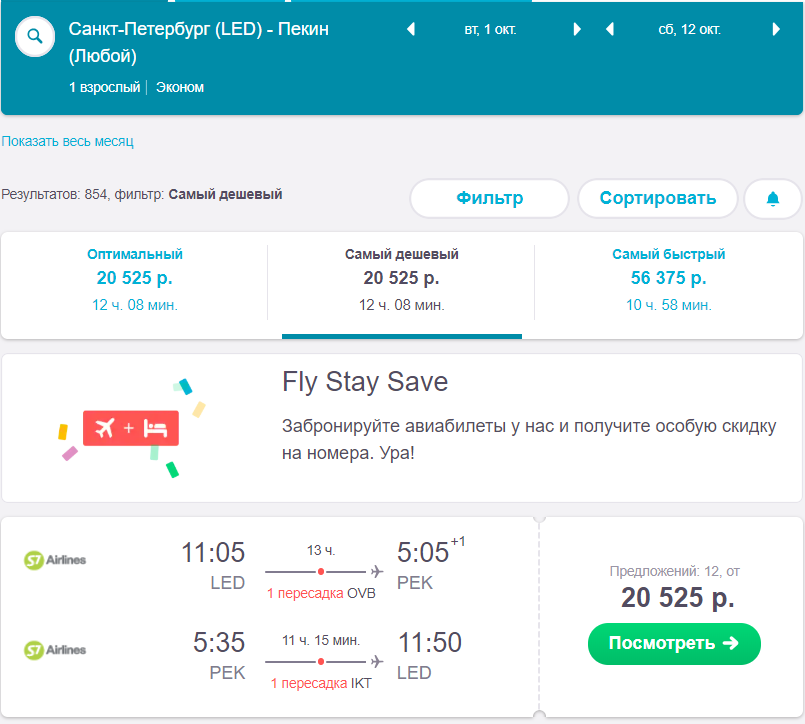Screen dimensions: 805x724
Task: Click the return date сб, 12 окт.
Action: pyautogui.click(x=689, y=30)
